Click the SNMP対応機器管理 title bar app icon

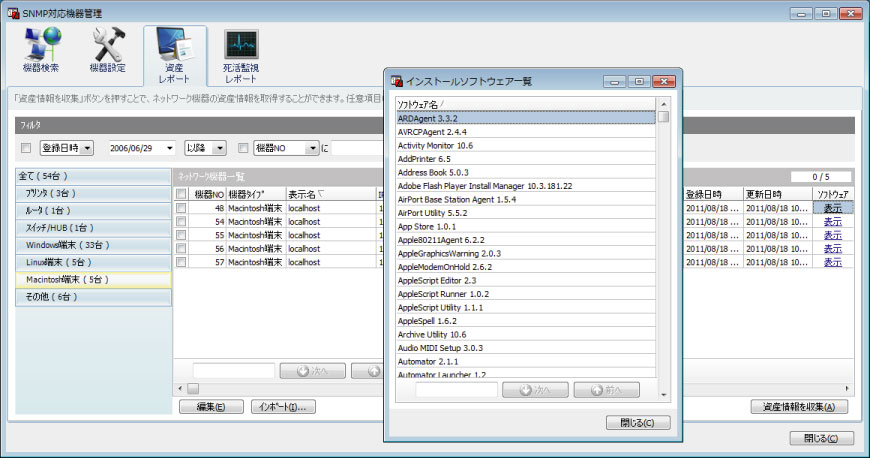pos(13,13)
